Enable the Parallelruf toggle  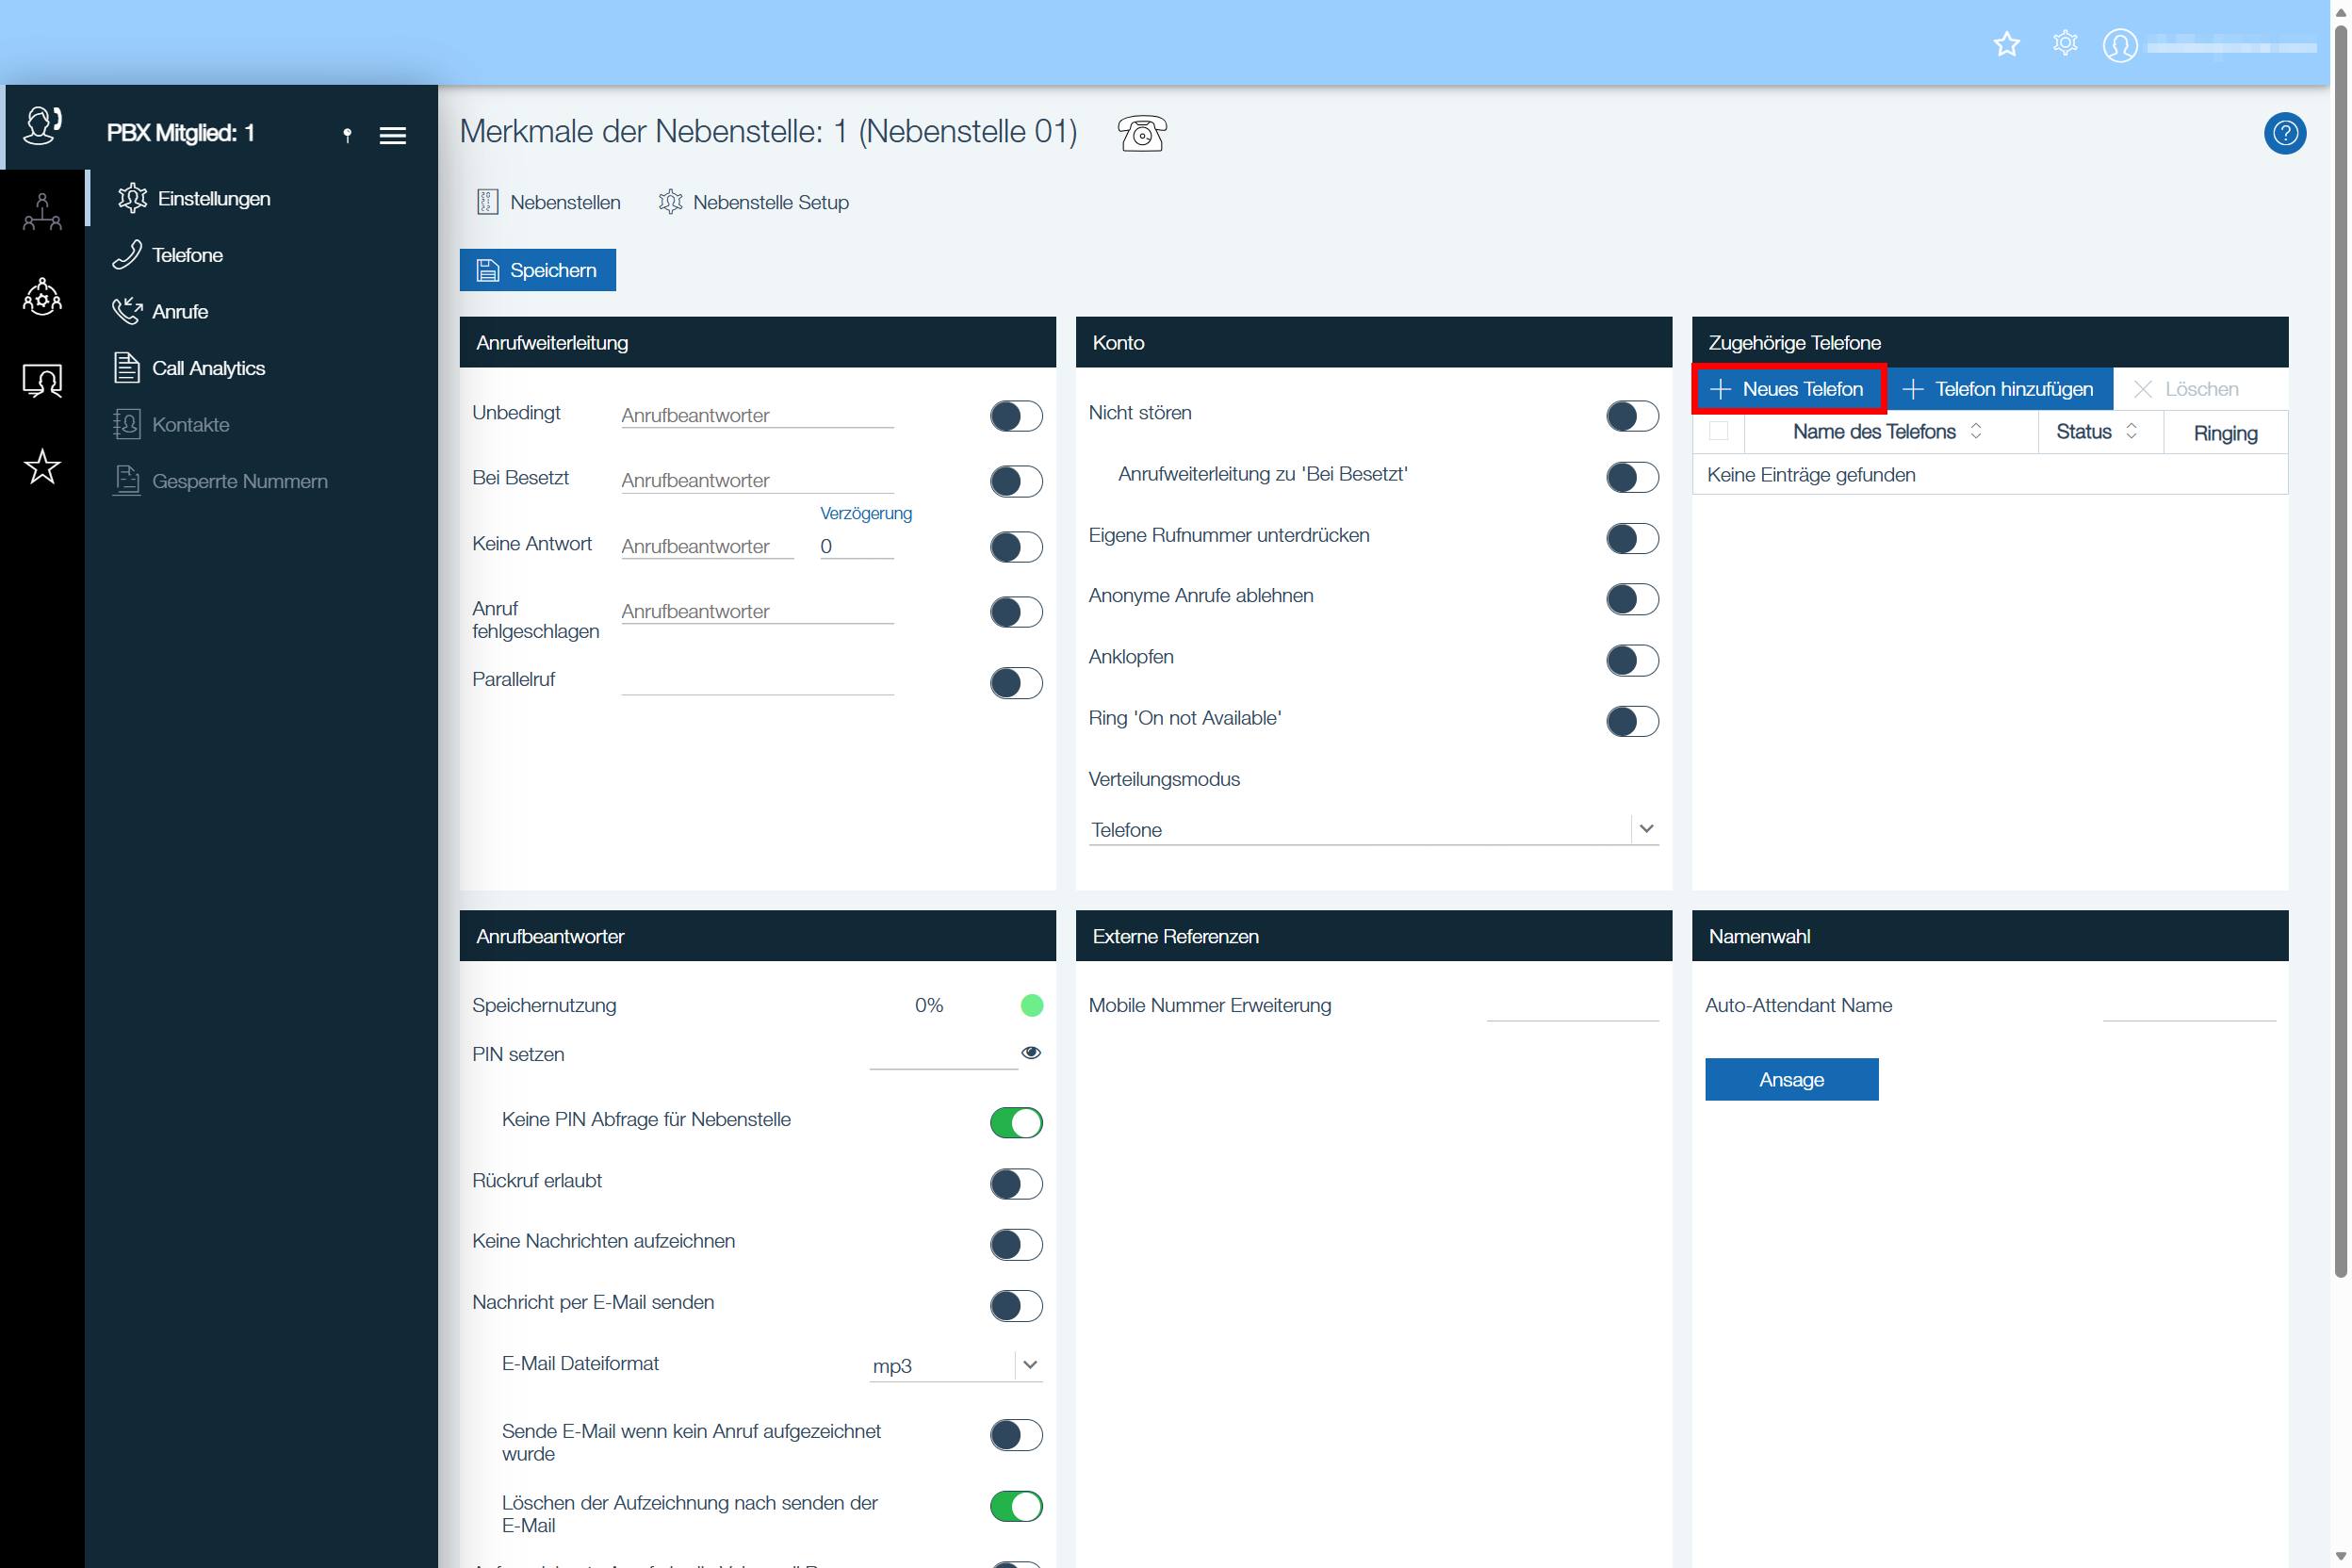point(1016,683)
